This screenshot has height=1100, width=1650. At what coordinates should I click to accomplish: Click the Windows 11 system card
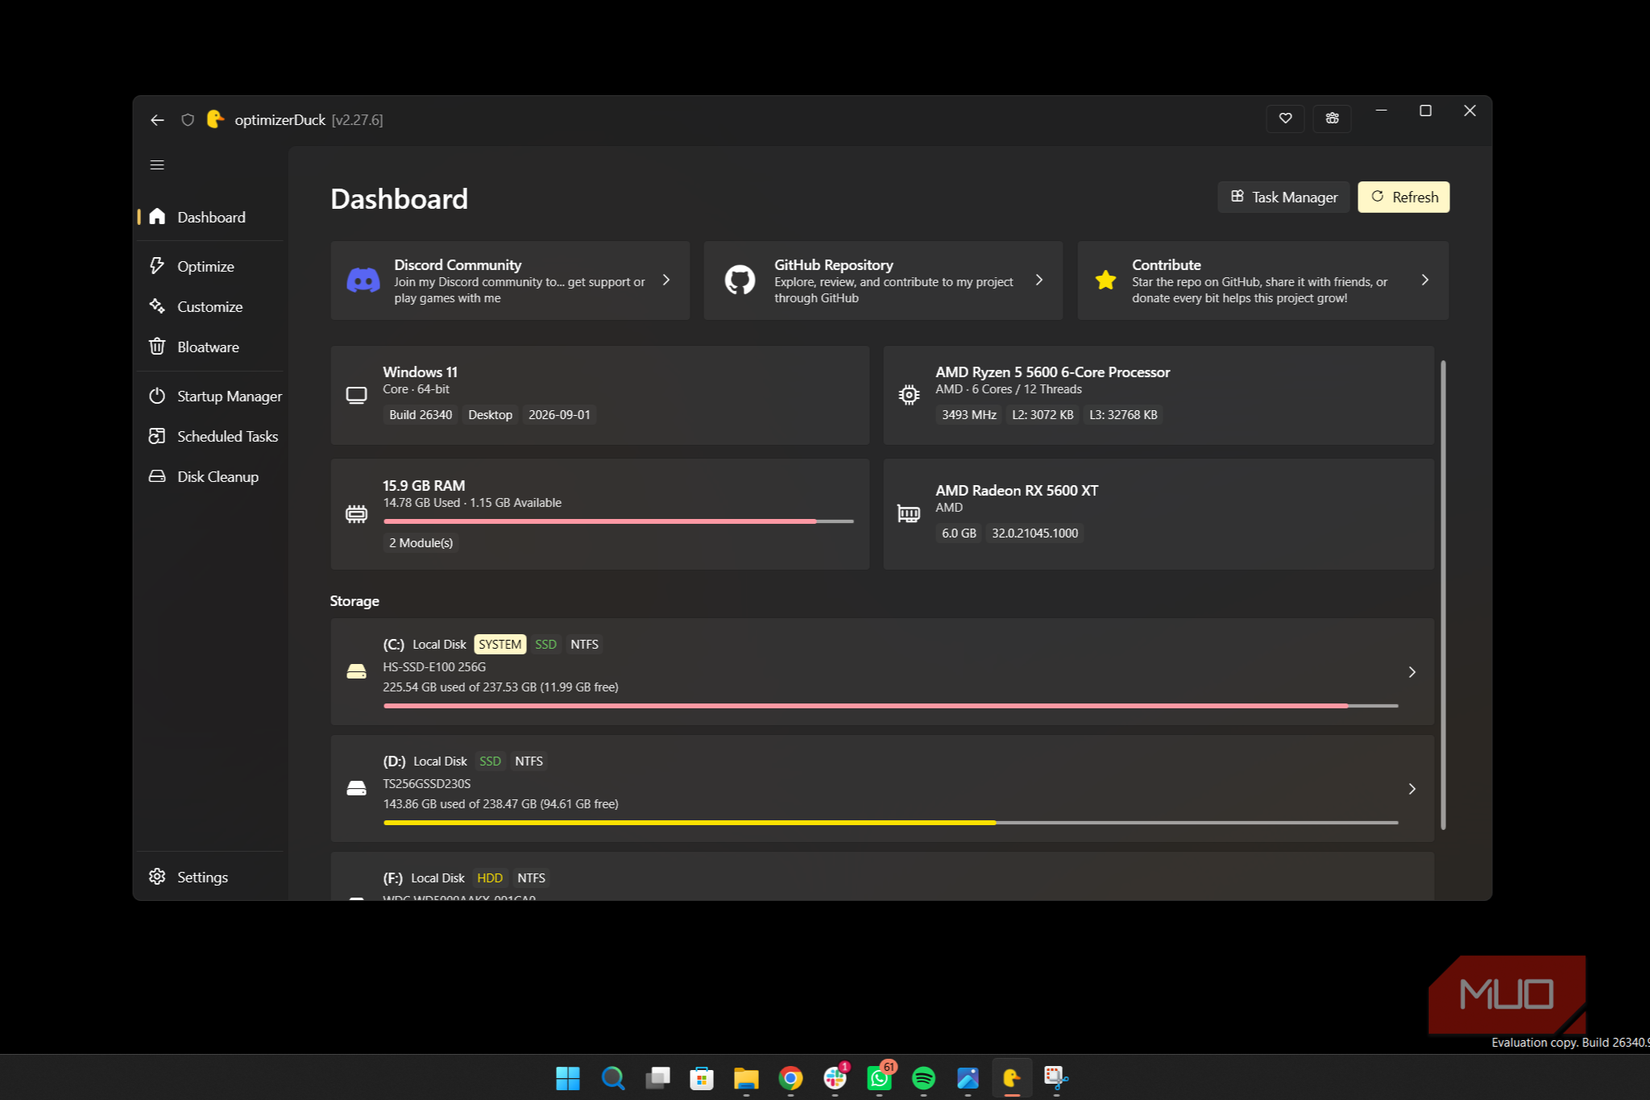pos(600,395)
